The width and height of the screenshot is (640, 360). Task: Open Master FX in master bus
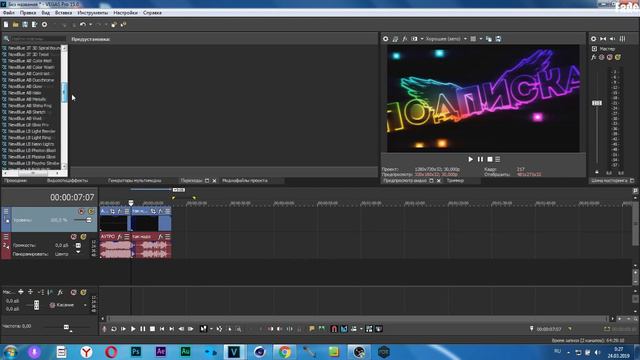593,57
